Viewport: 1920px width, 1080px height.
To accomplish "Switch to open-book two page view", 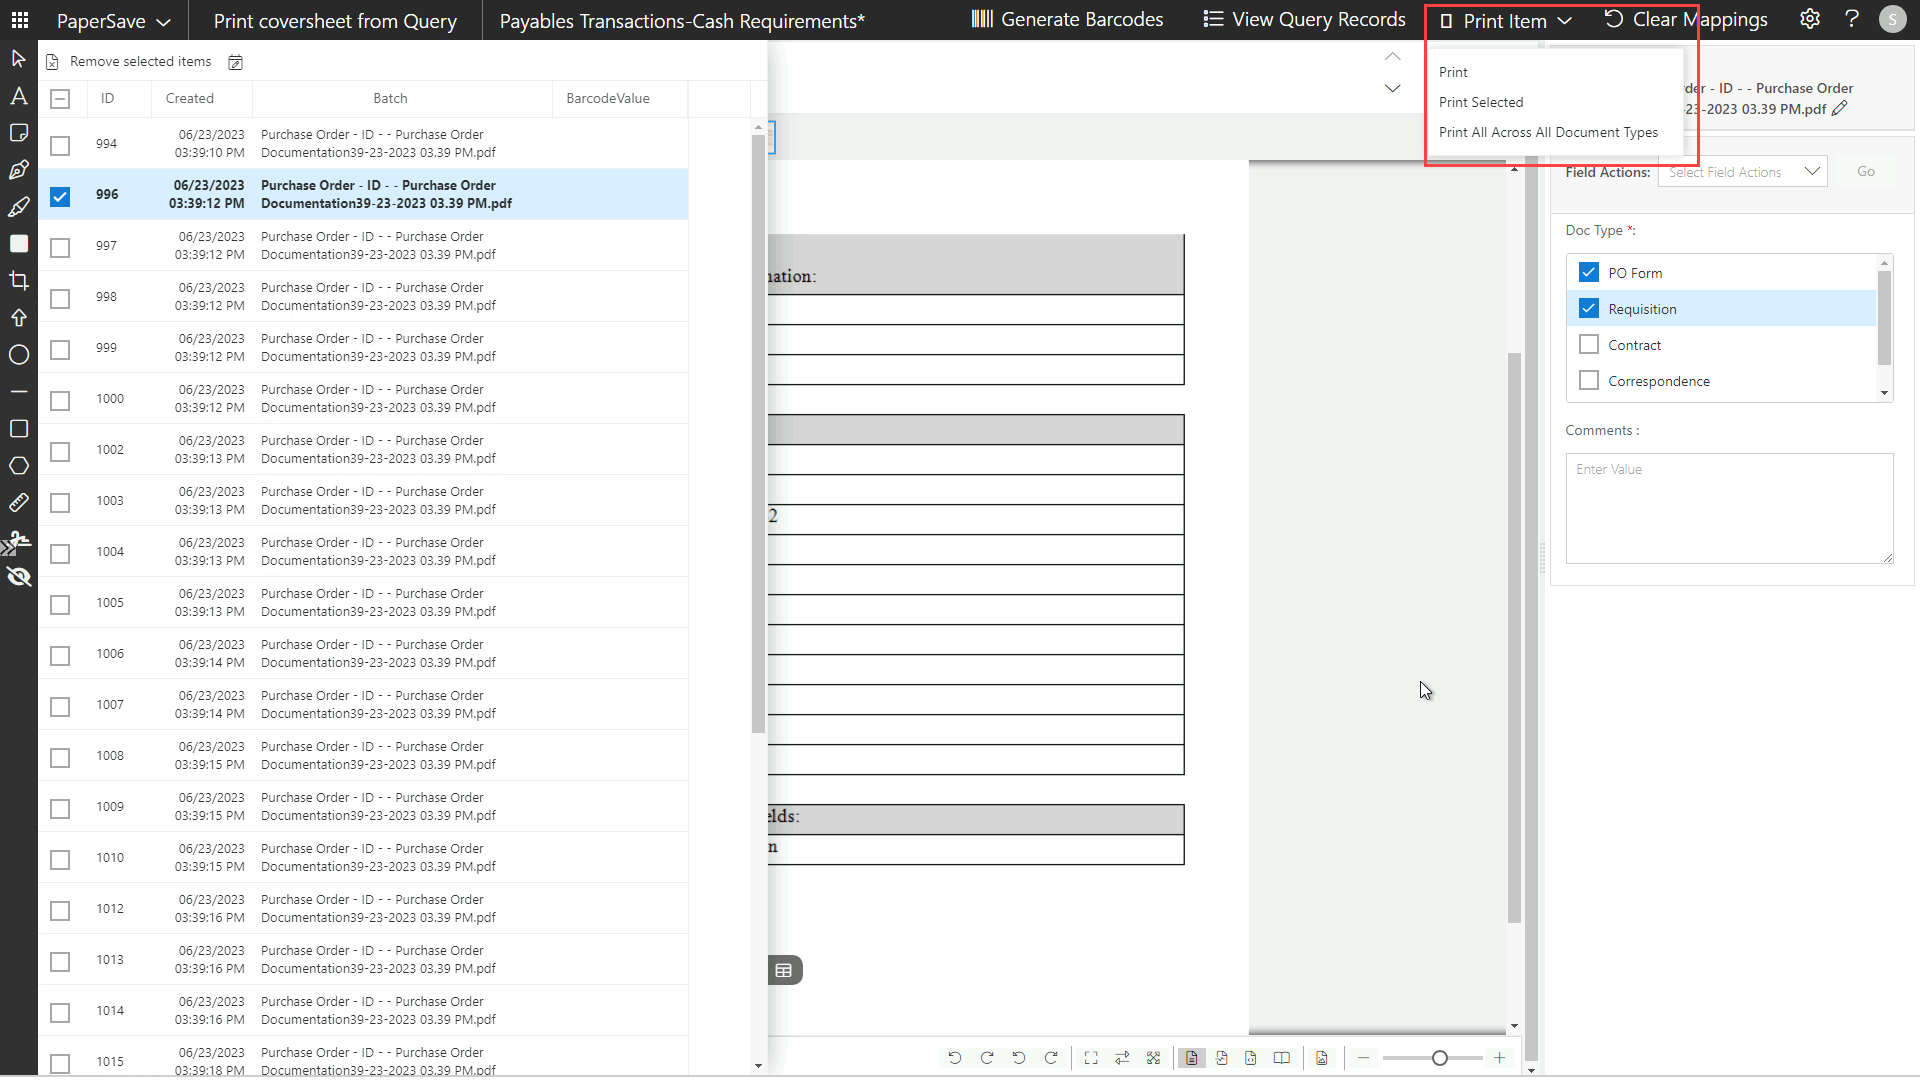I will point(1282,1058).
